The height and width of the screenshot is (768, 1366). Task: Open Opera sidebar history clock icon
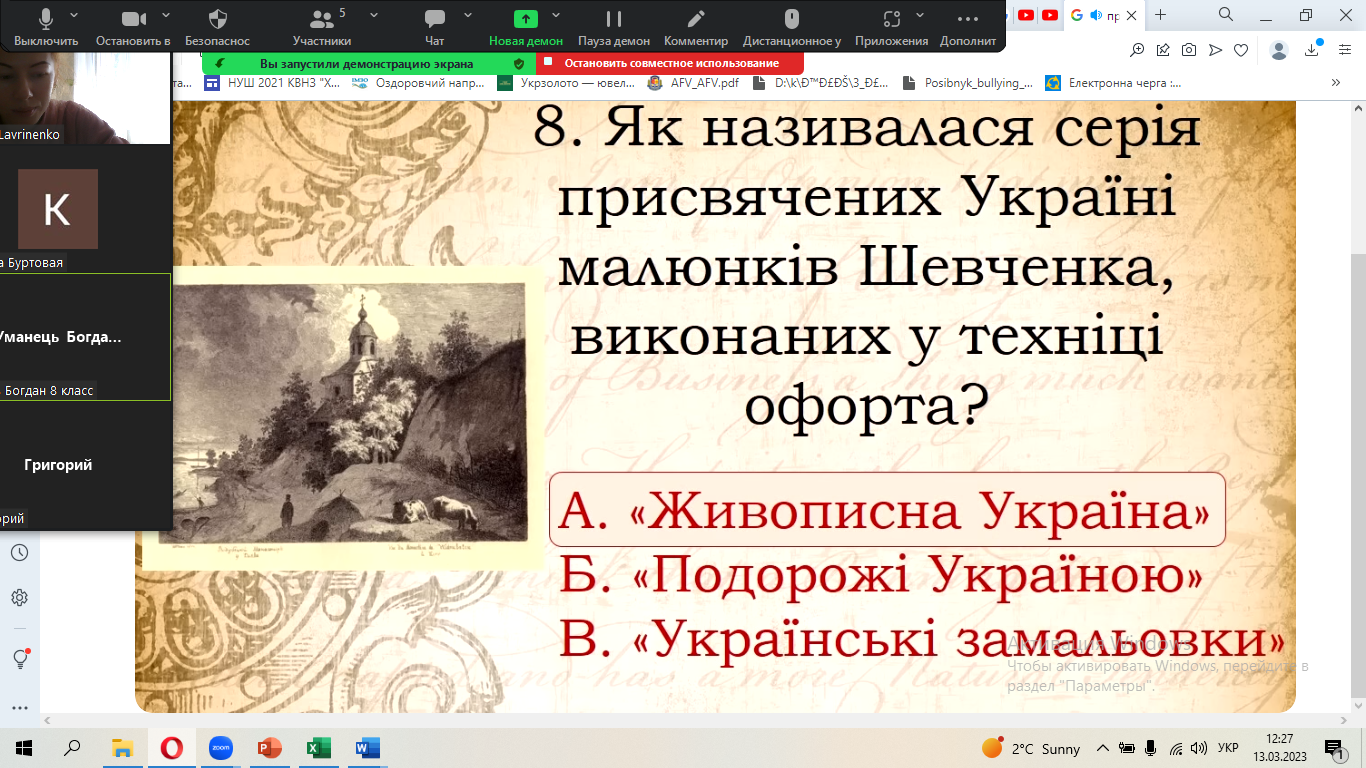pyautogui.click(x=19, y=553)
